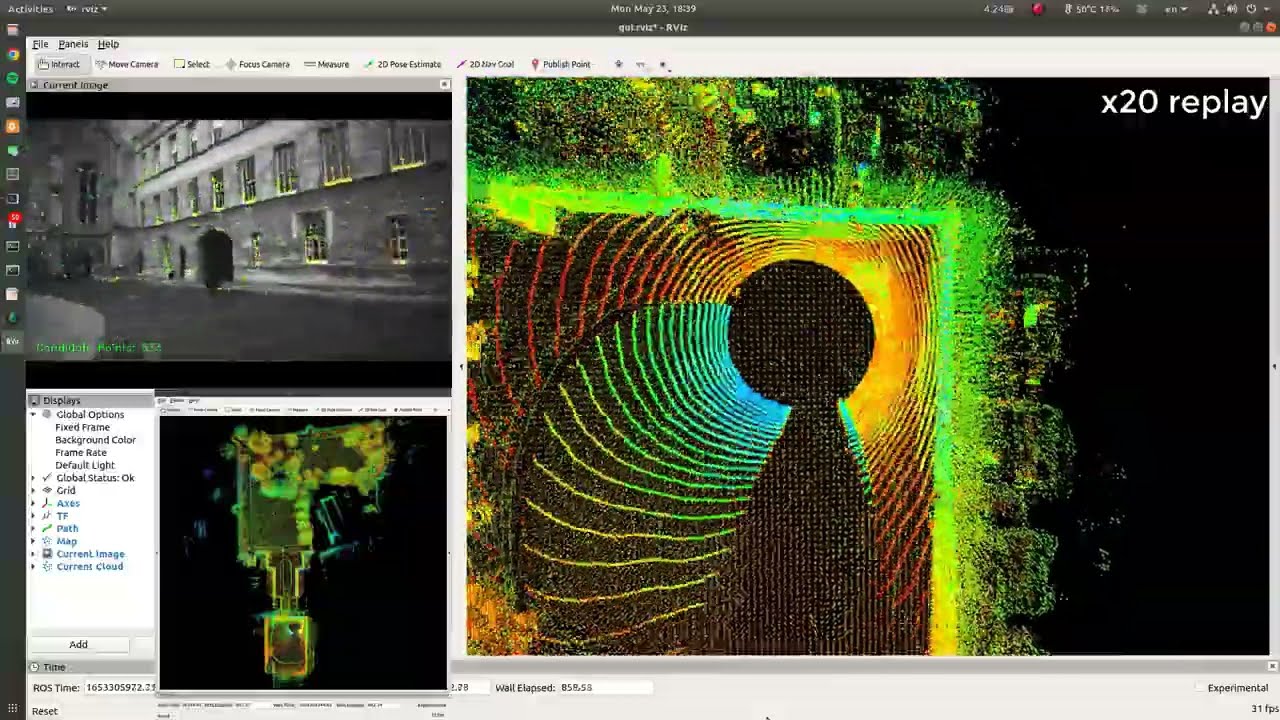
Task: Open Activities overview
Action: tap(30, 9)
